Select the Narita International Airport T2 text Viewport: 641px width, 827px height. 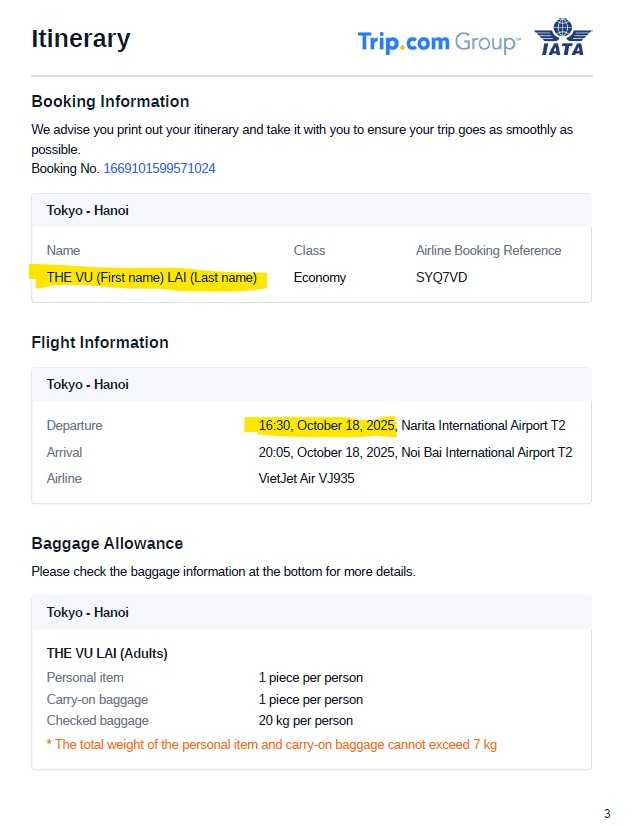(483, 425)
